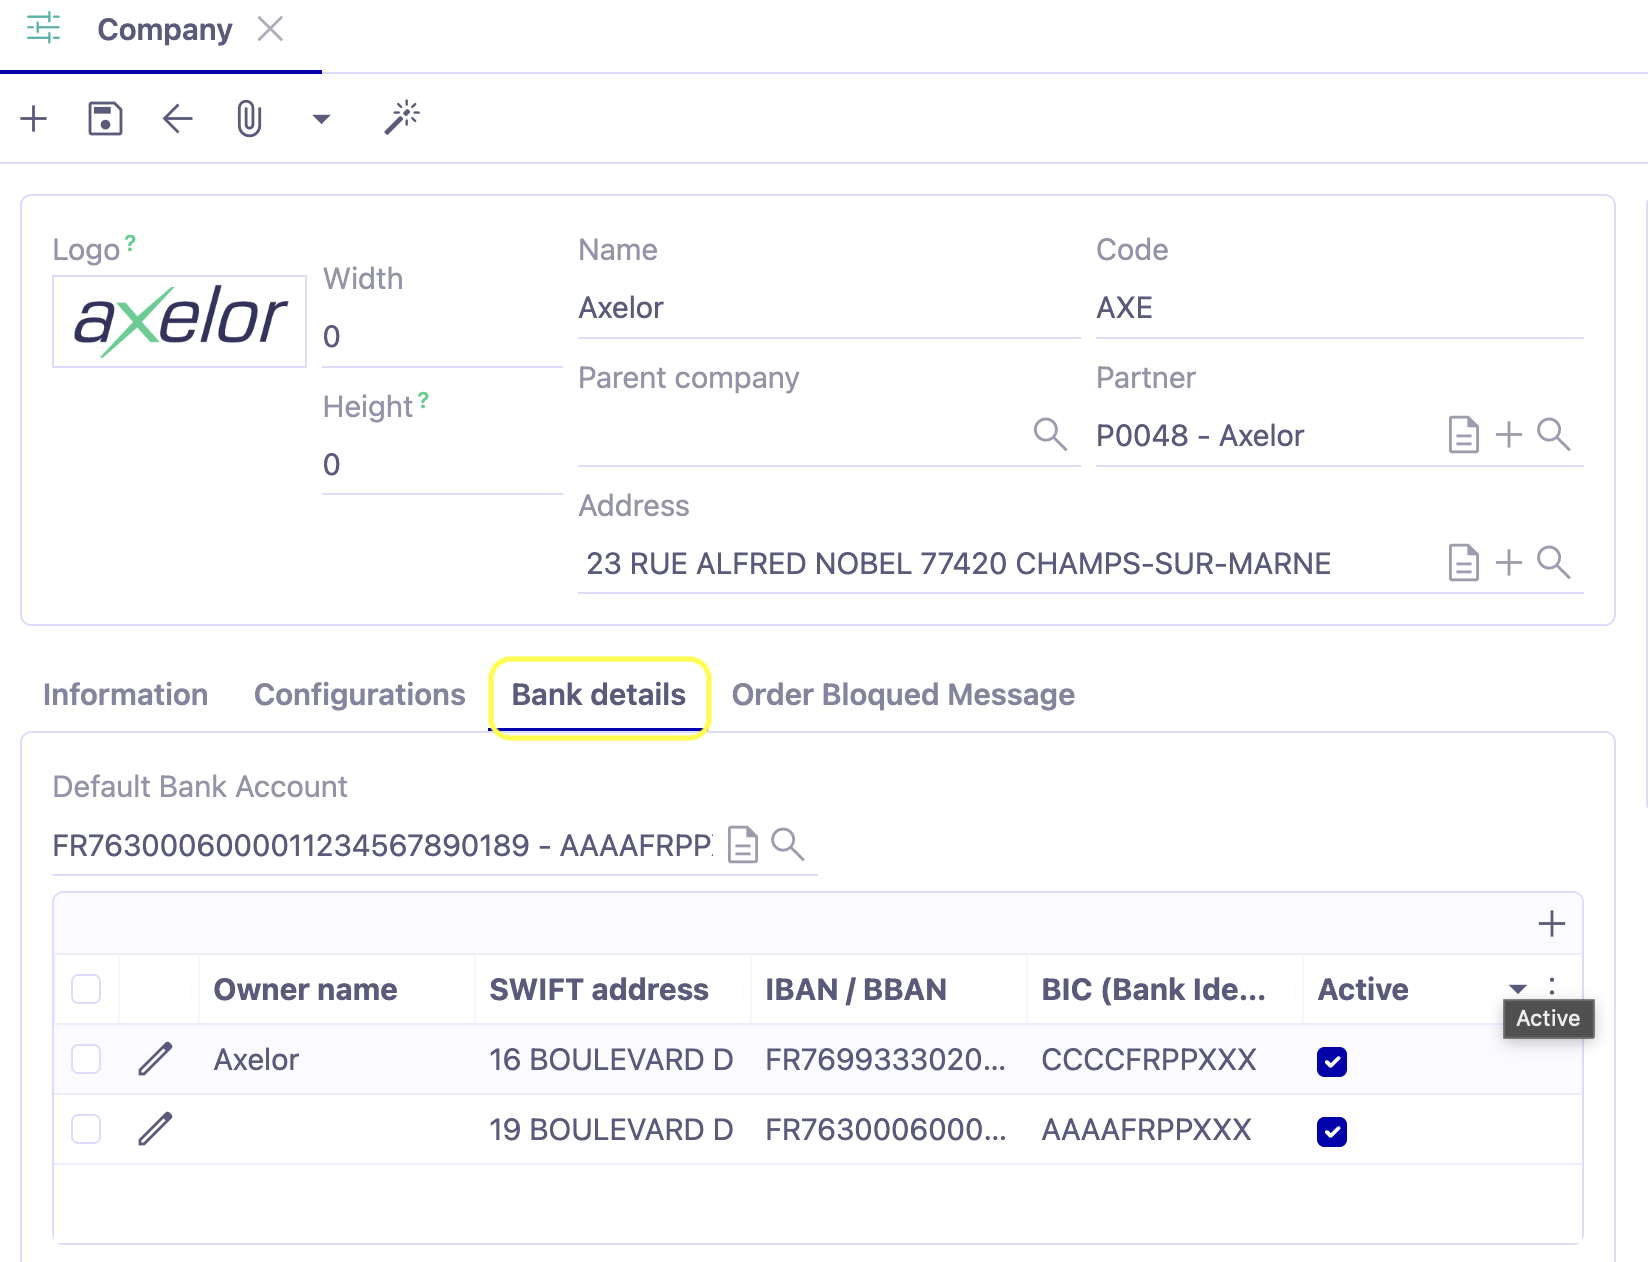This screenshot has height=1262, width=1648.
Task: Open the Order Bloqued Message tab
Action: [x=901, y=694]
